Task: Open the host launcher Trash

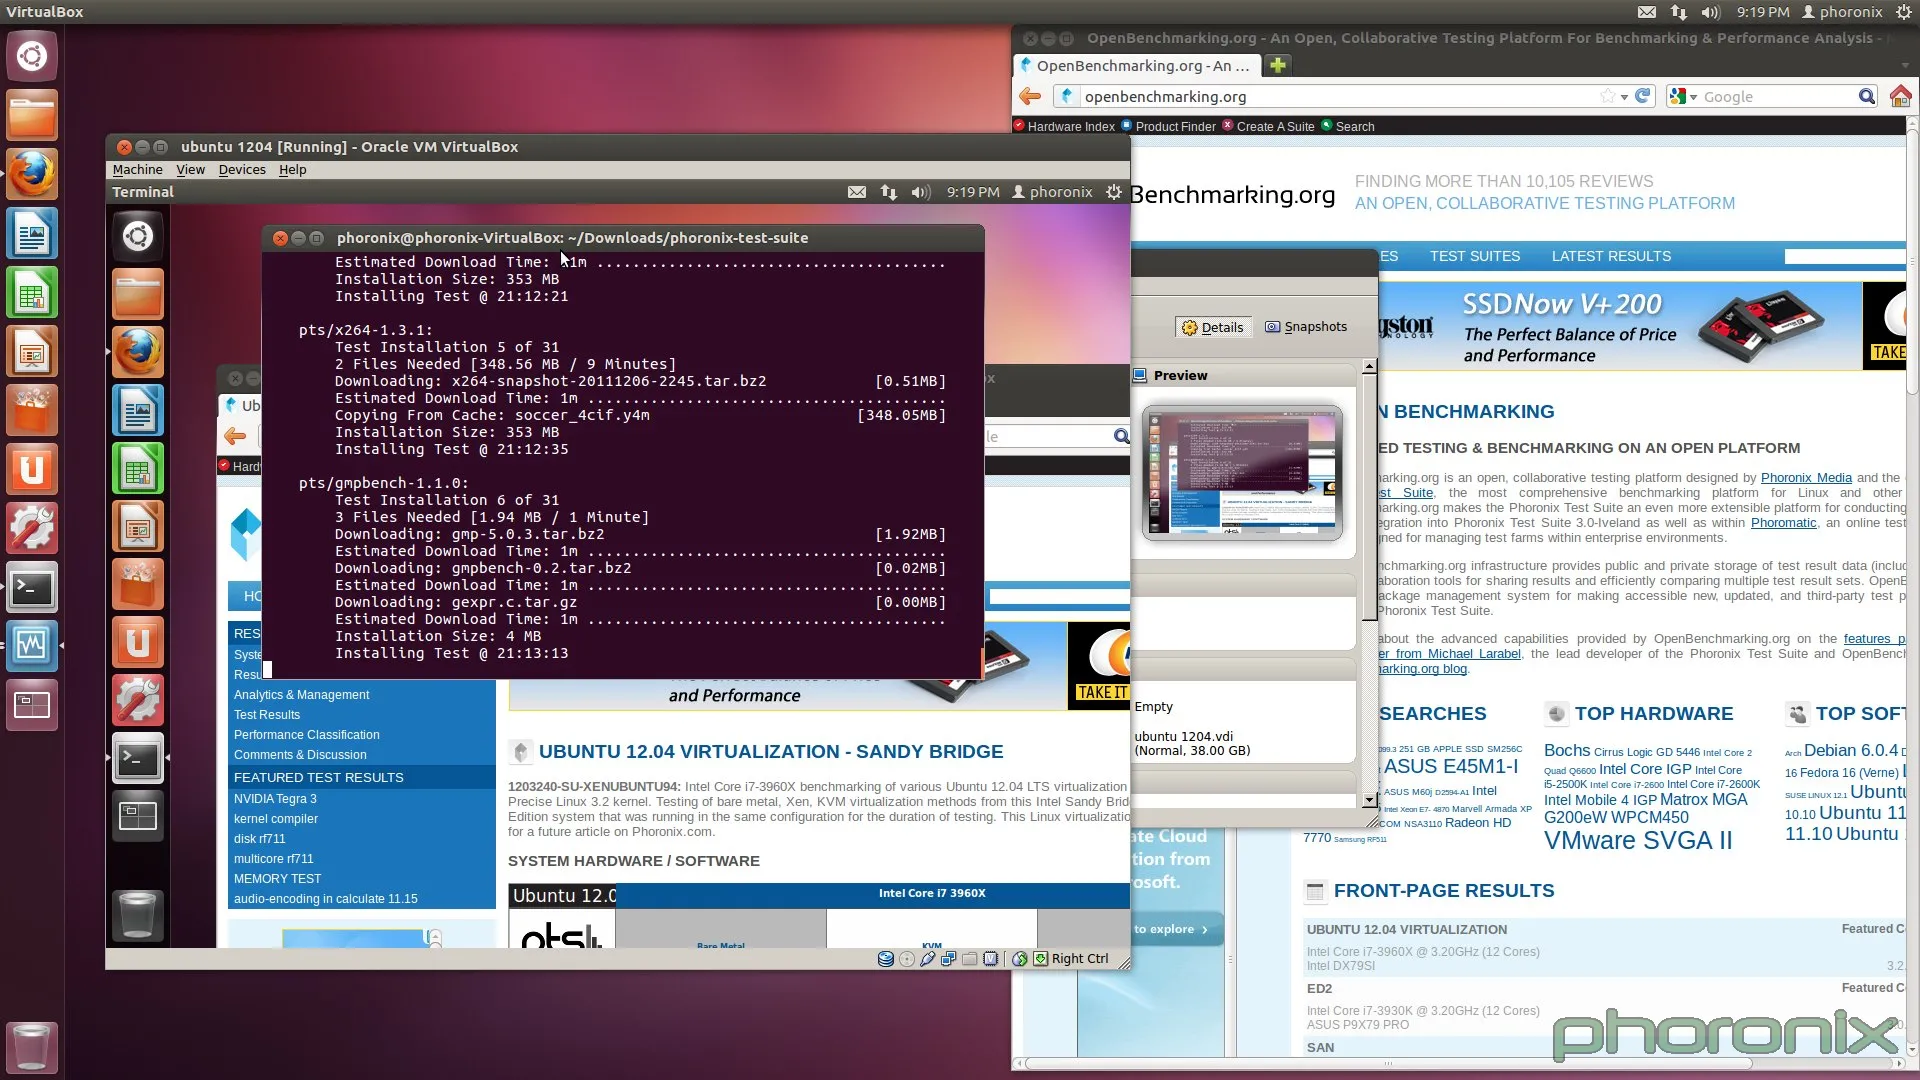Action: (32, 1047)
